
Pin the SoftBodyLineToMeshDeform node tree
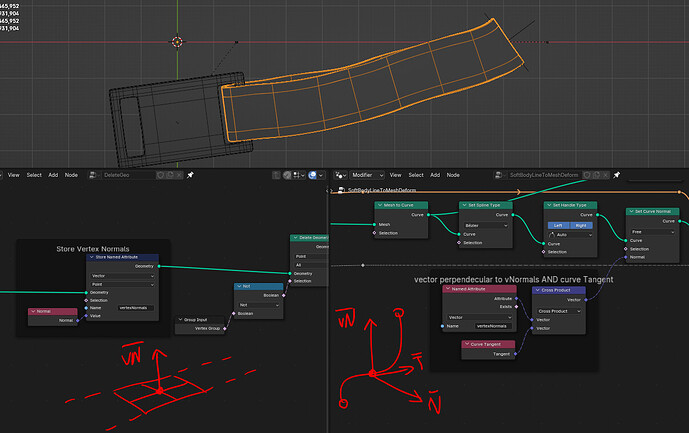pos(616,175)
